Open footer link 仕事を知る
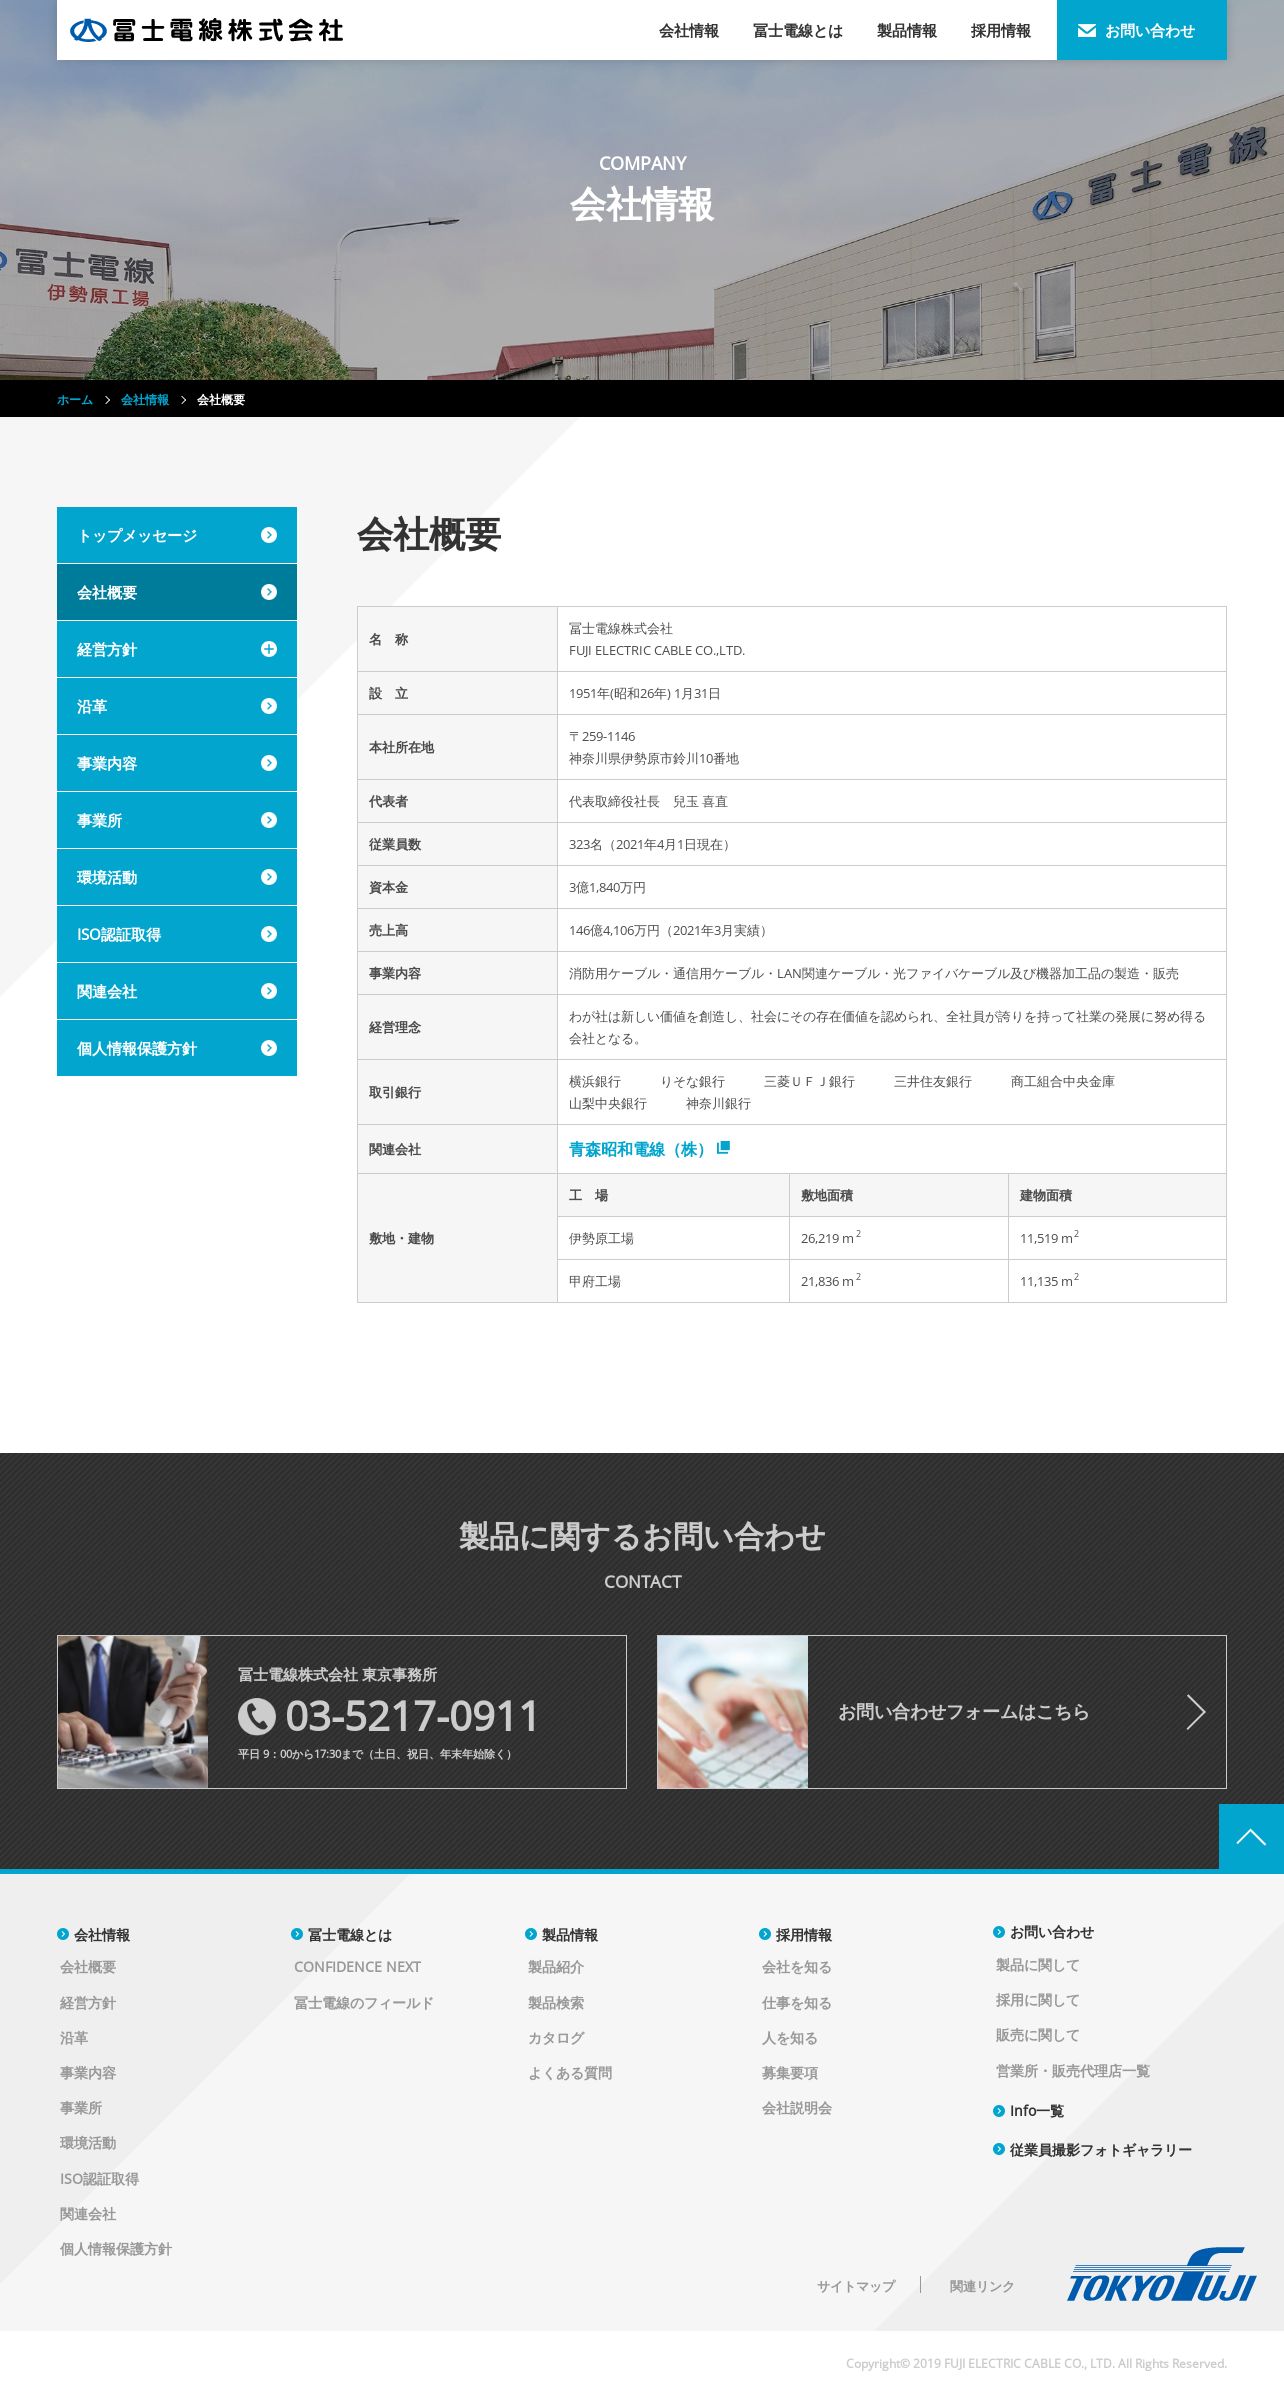Viewport: 1284px width, 2395px height. 797,2003
